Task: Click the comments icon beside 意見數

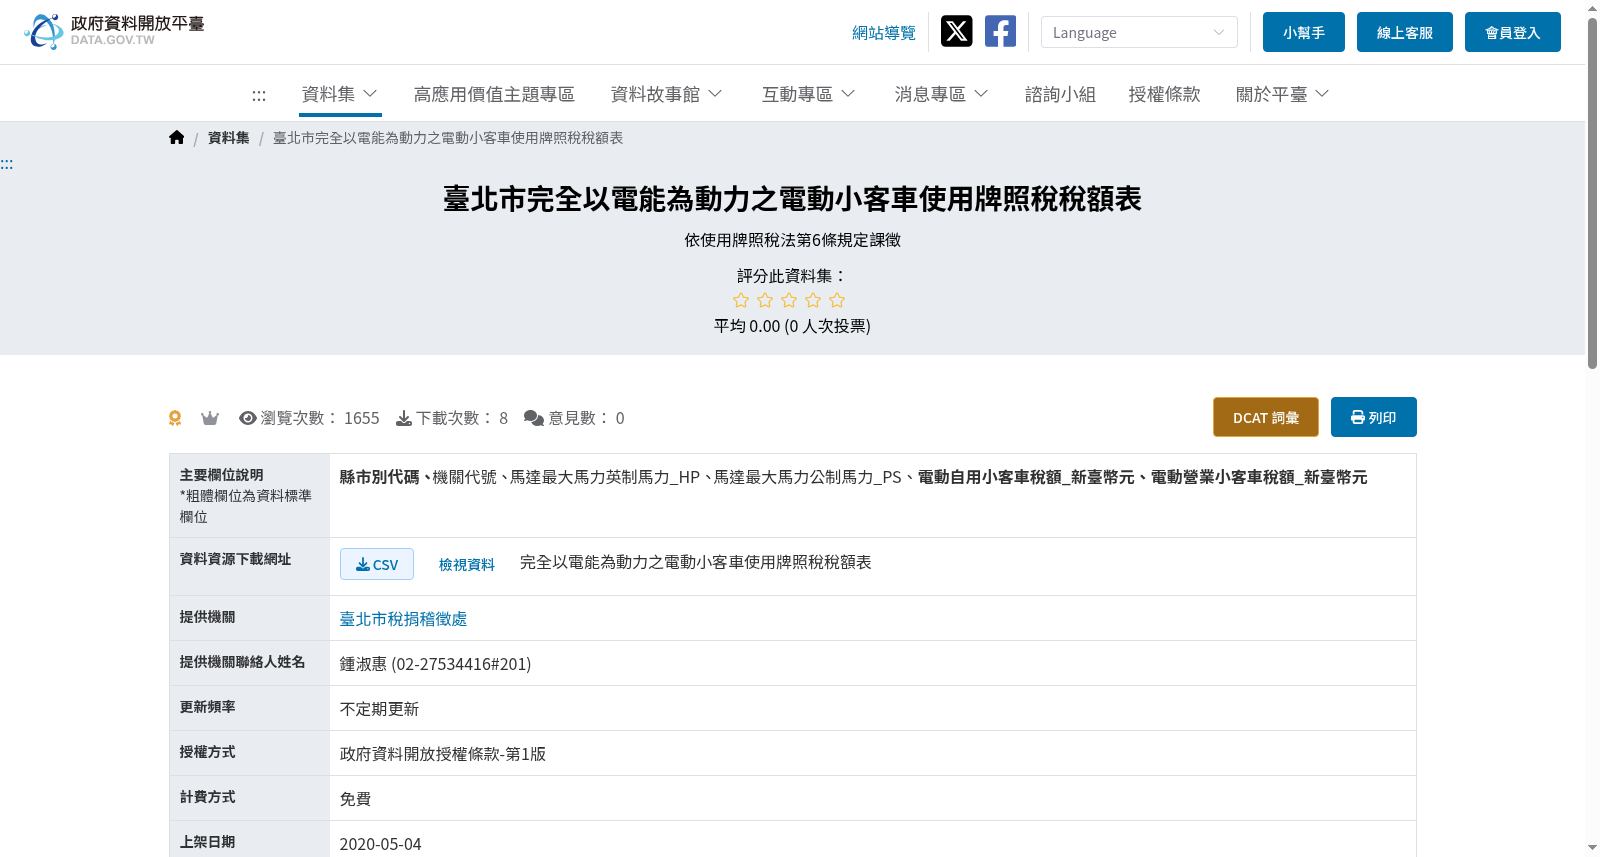Action: [x=534, y=418]
